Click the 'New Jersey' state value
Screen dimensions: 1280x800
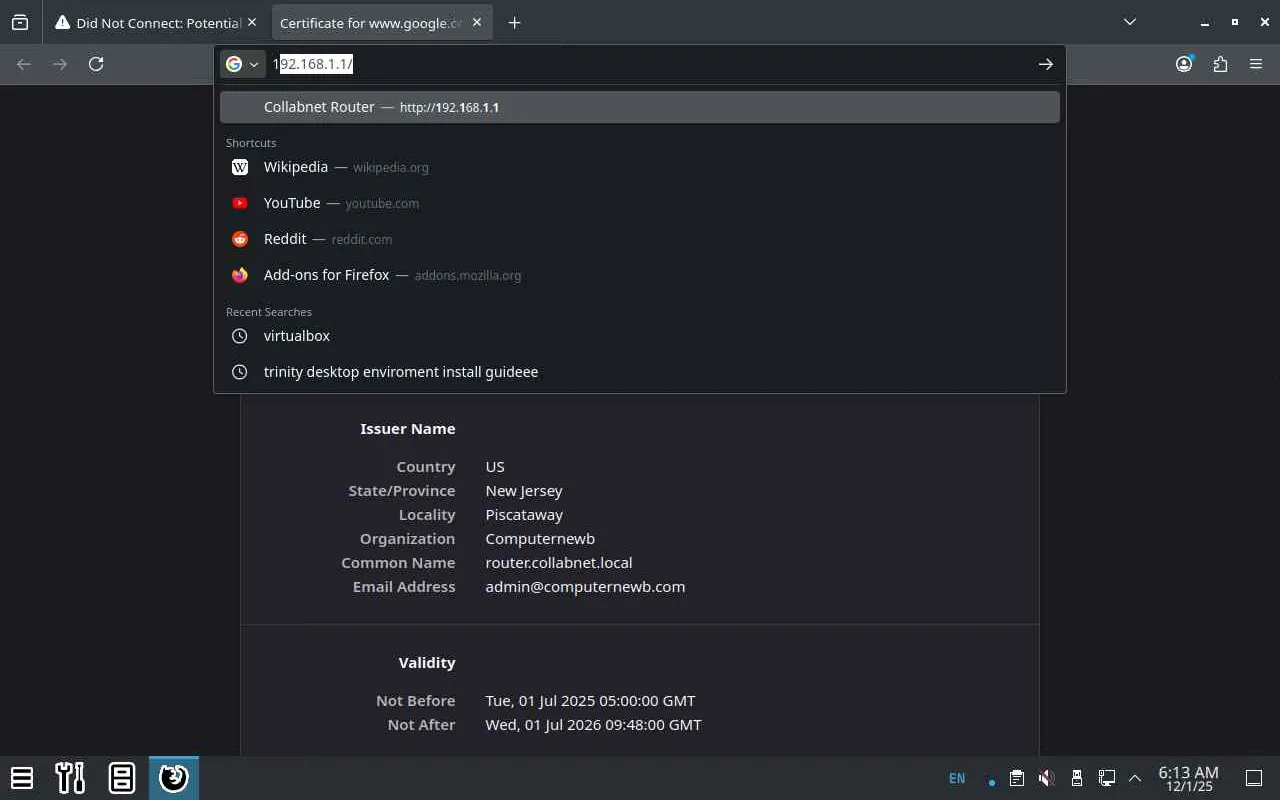pyautogui.click(x=524, y=491)
